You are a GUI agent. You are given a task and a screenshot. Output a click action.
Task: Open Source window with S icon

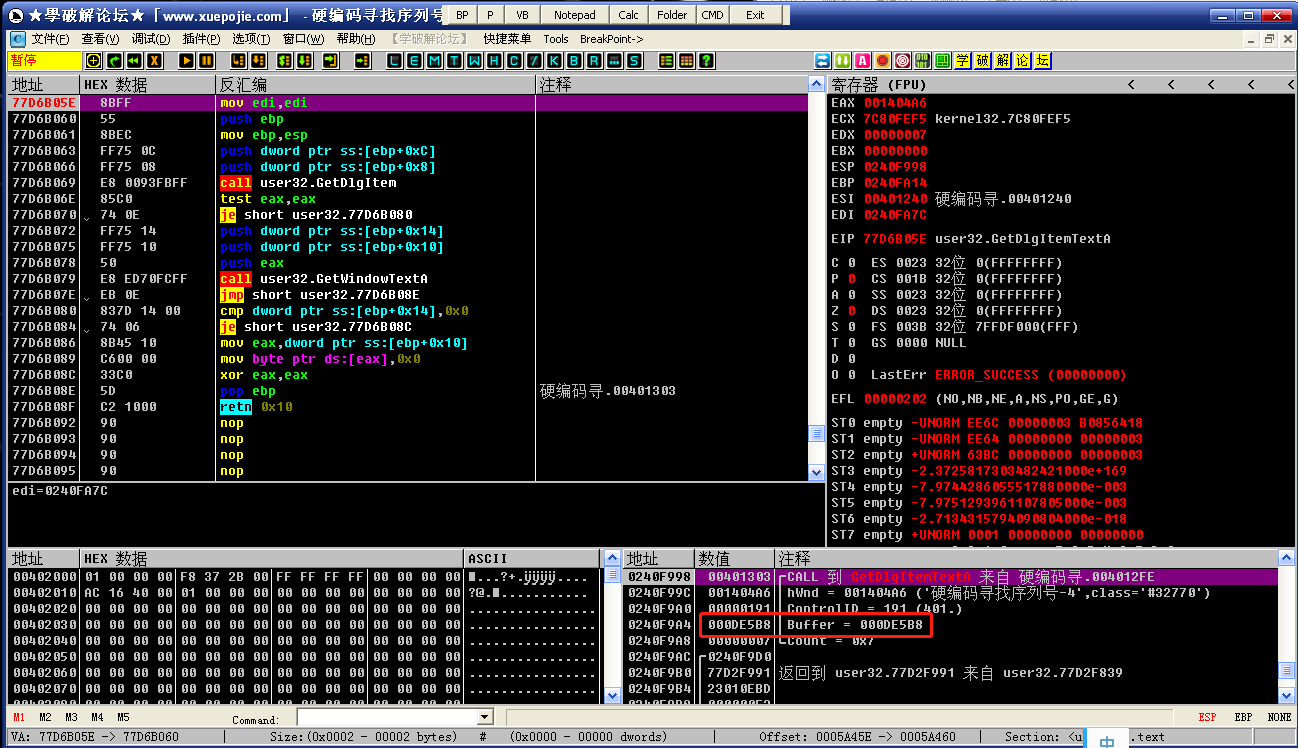click(x=632, y=61)
